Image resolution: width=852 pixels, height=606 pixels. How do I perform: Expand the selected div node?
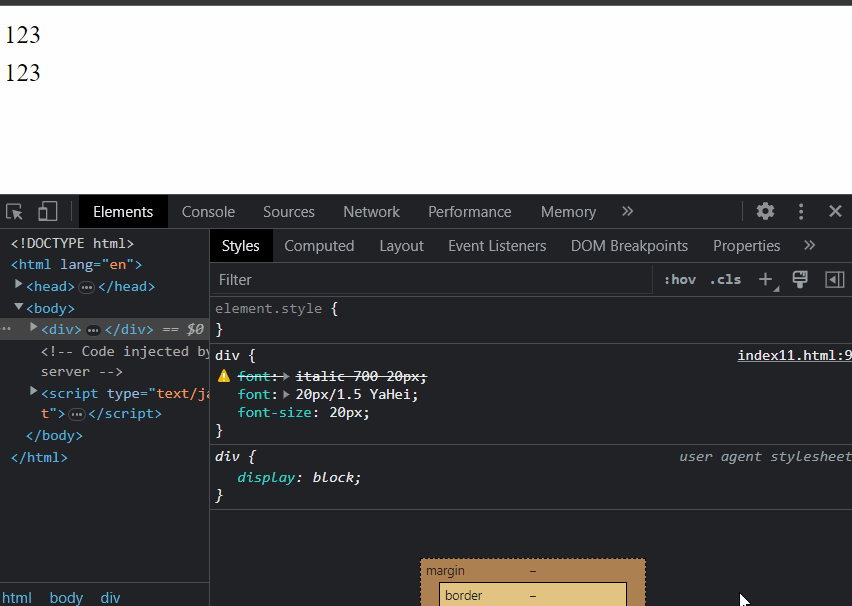click(33, 327)
